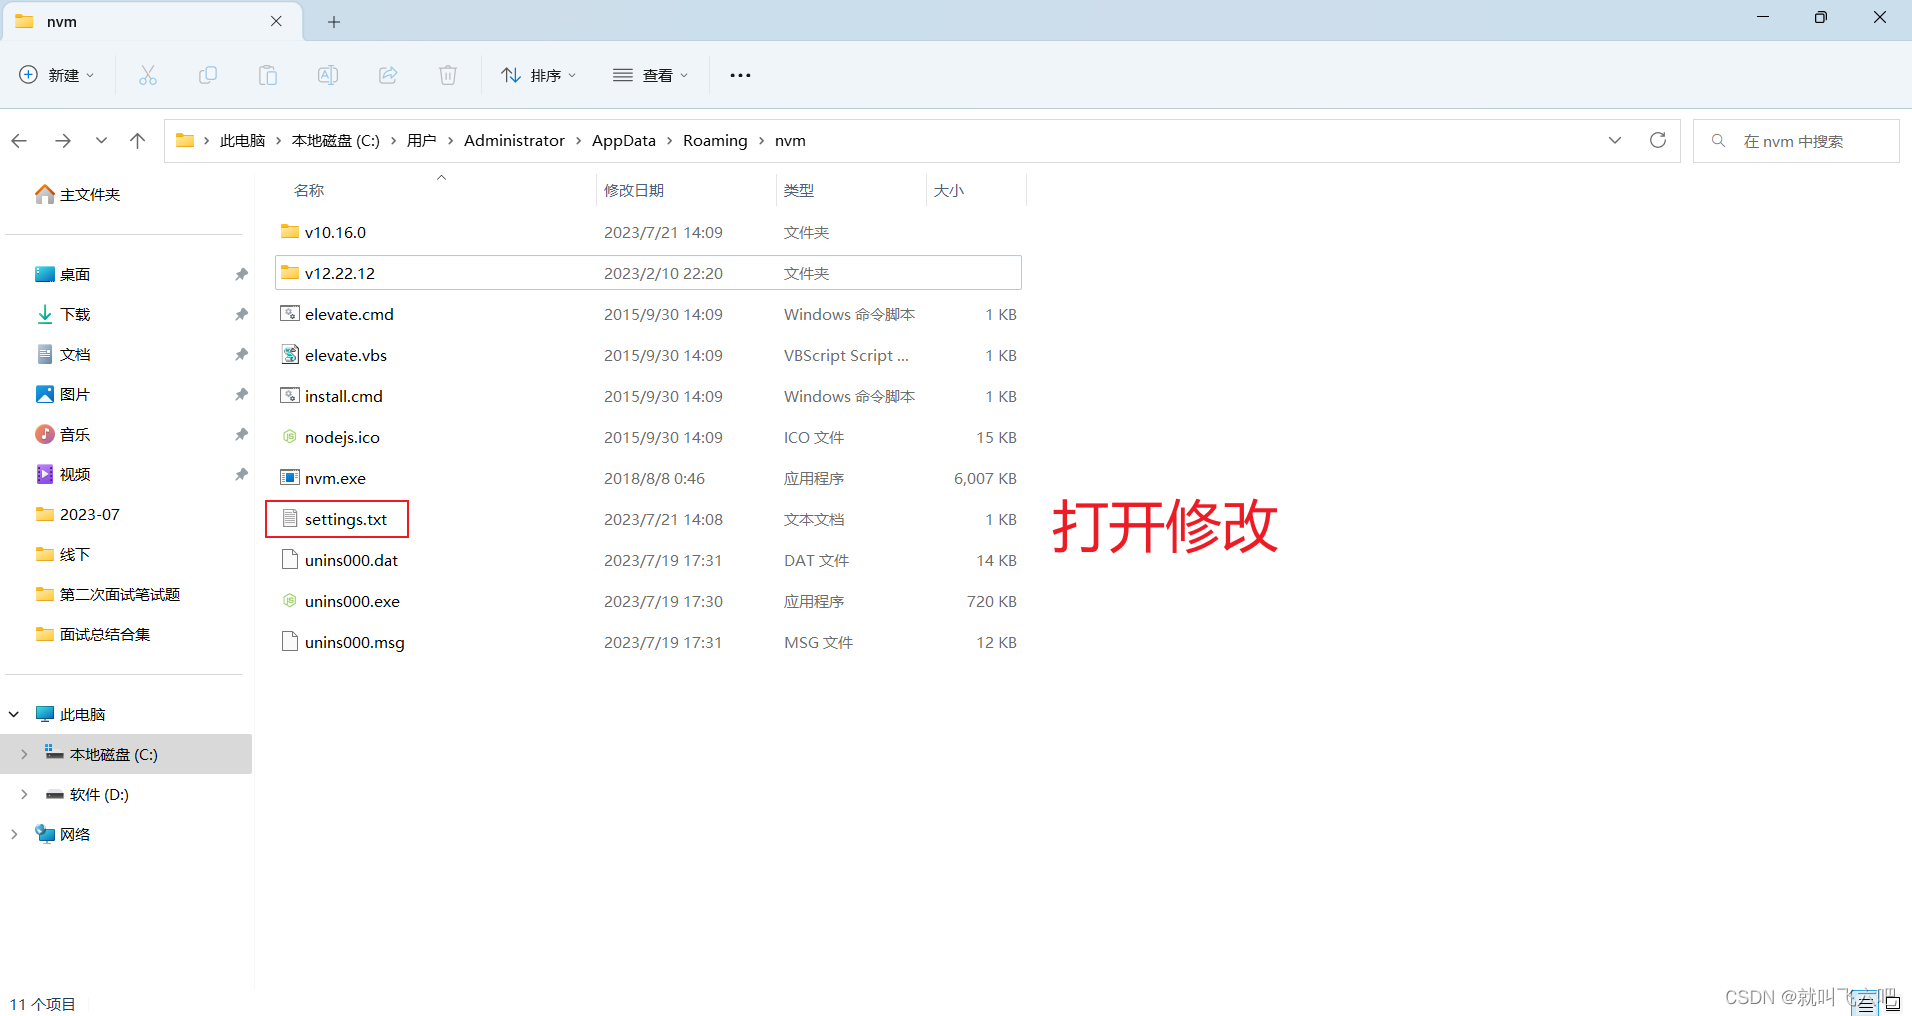This screenshot has height=1016, width=1912.
Task: Select the v10.16.0 folder icon
Action: coord(290,232)
